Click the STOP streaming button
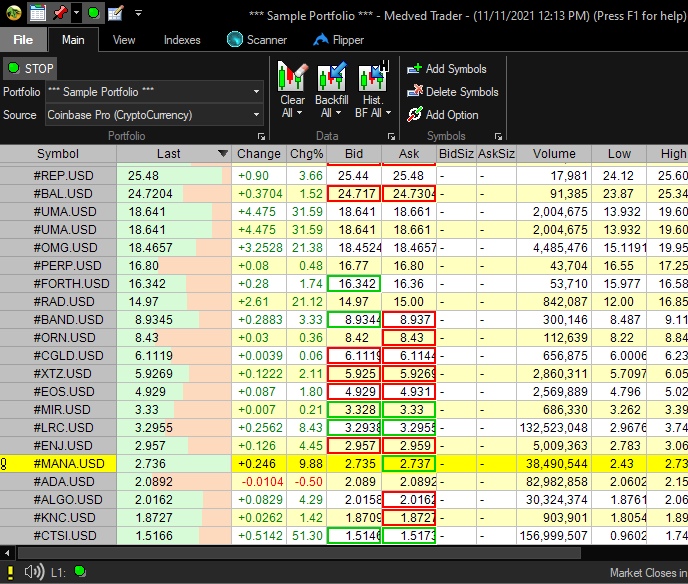The width and height of the screenshot is (688, 584). (30, 68)
